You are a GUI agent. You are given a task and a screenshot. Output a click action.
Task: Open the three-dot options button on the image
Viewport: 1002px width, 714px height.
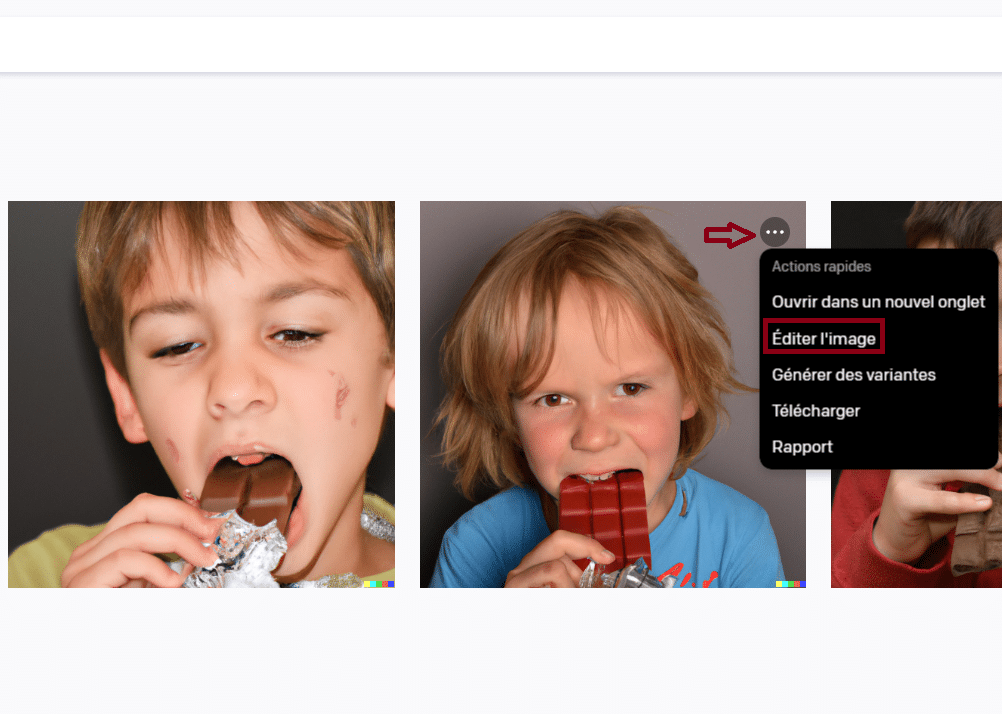(x=775, y=232)
